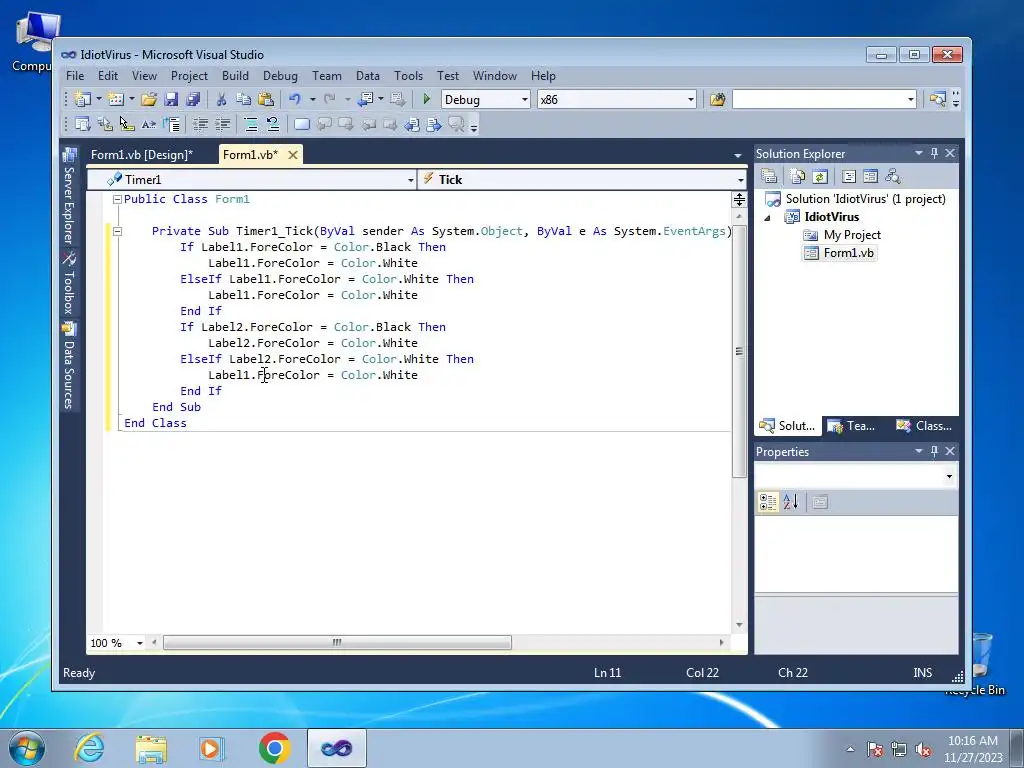This screenshot has width=1024, height=768.
Task: Open the Build menu
Action: 235,76
